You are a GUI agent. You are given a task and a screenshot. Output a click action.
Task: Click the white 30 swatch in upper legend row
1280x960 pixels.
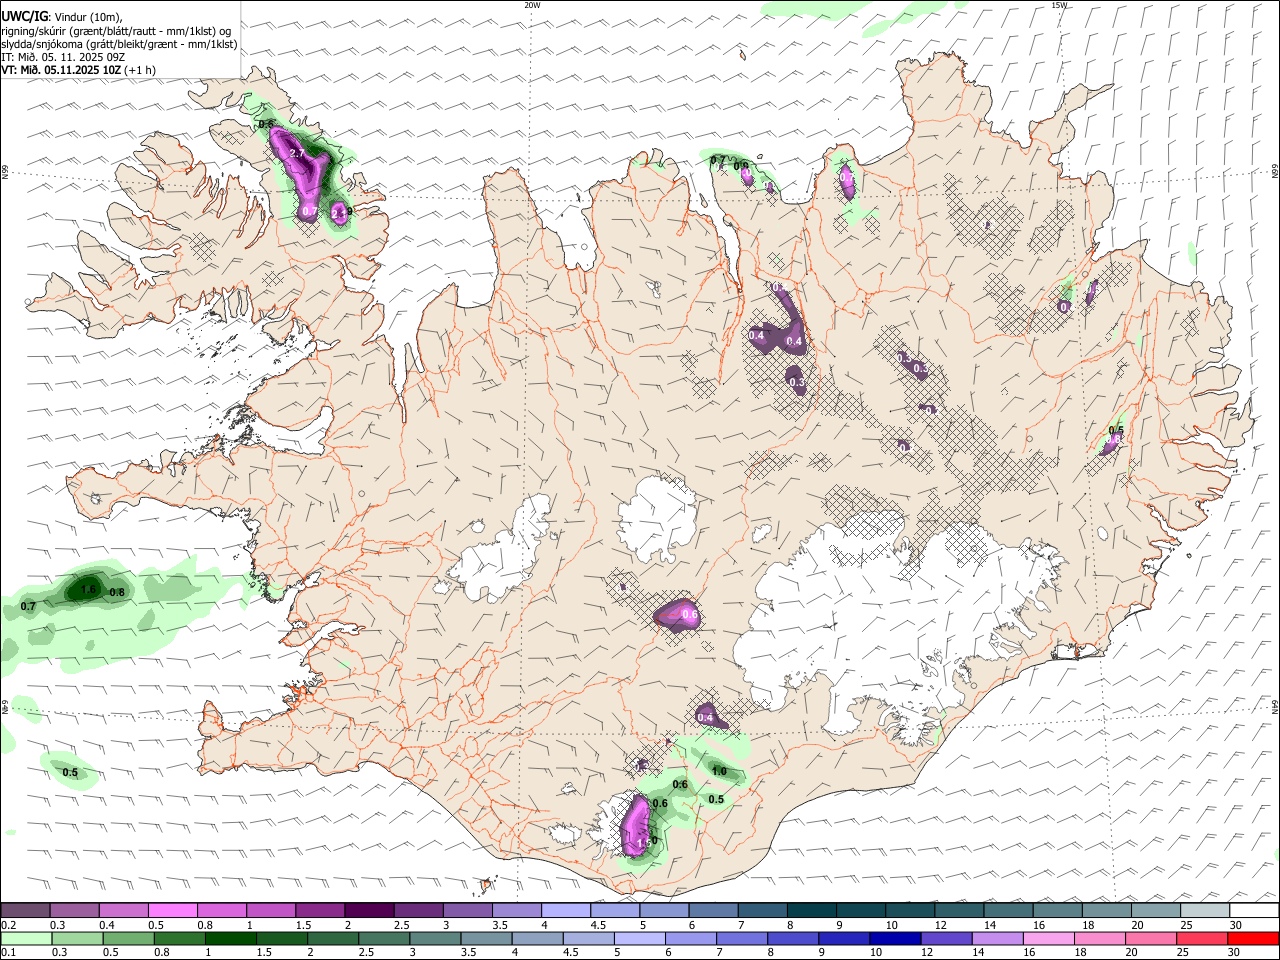[1254, 911]
